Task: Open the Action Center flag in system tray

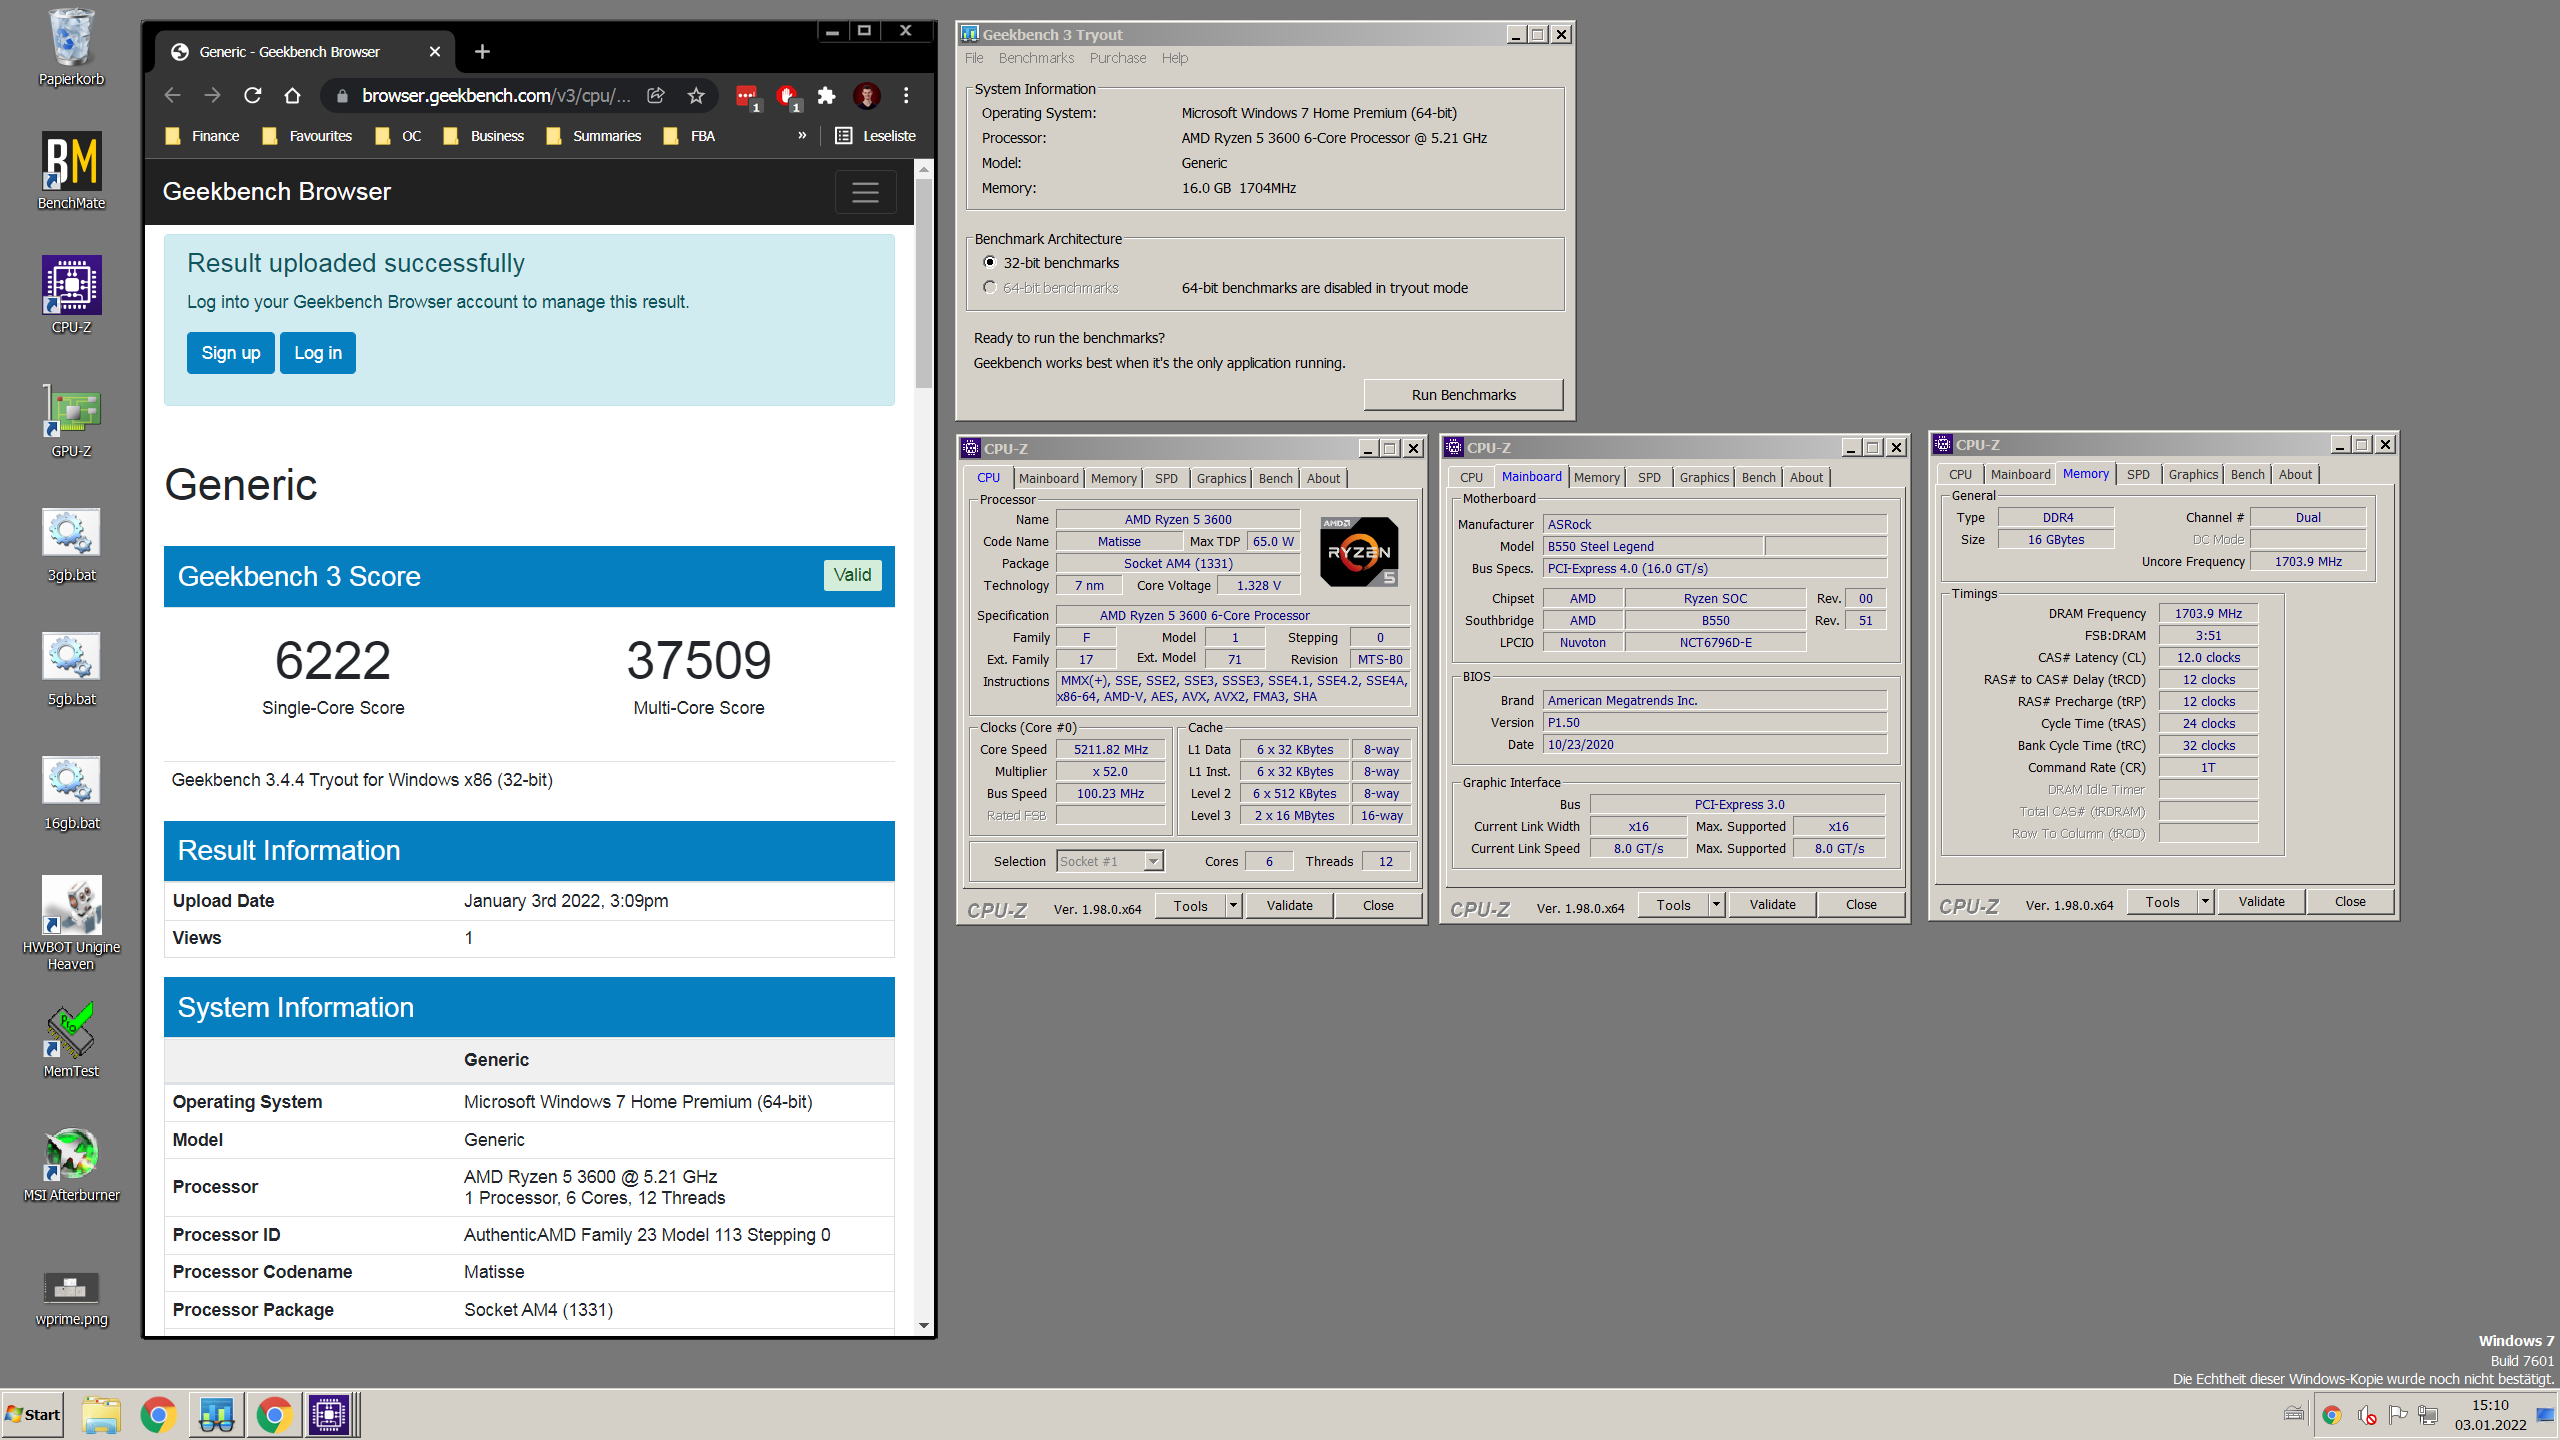Action: (x=2397, y=1414)
